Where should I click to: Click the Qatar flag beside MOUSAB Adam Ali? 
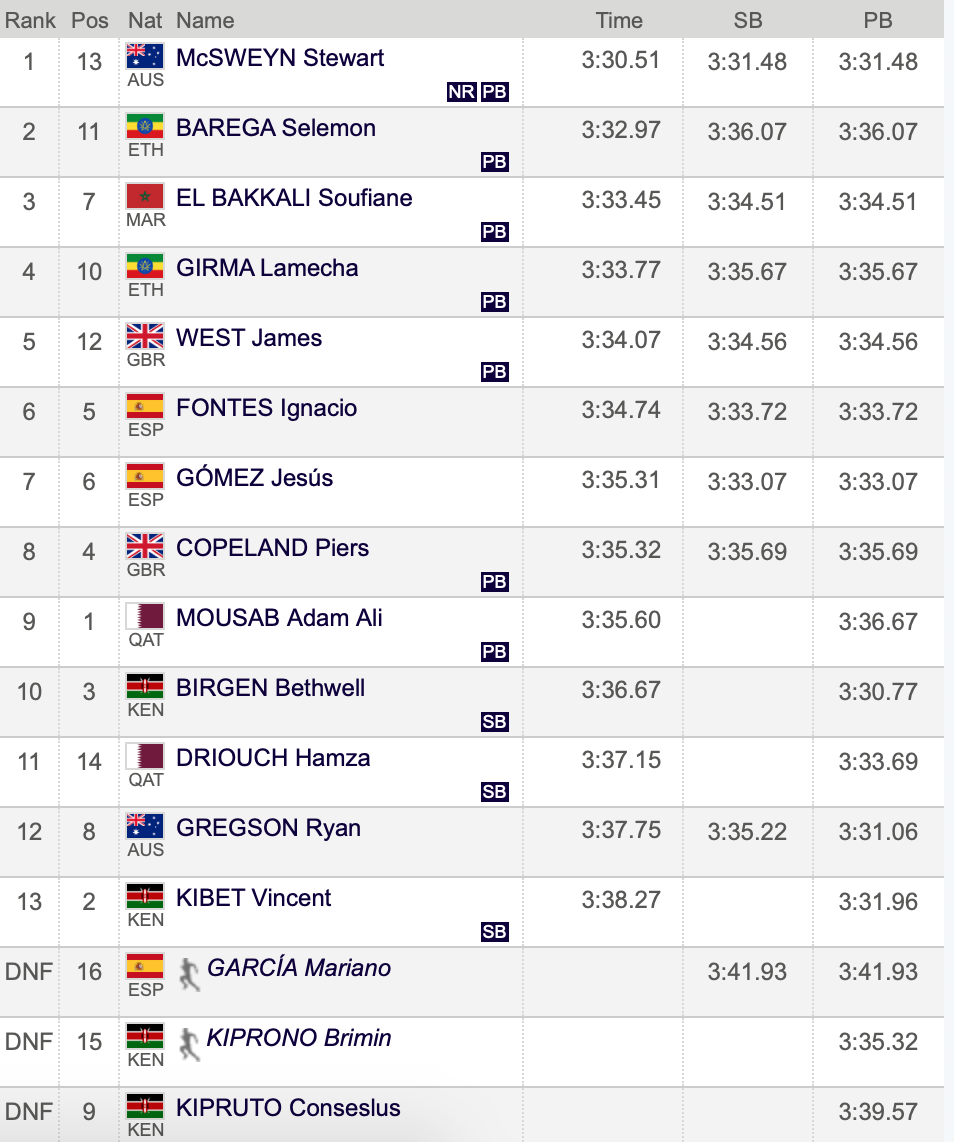pyautogui.click(x=145, y=616)
